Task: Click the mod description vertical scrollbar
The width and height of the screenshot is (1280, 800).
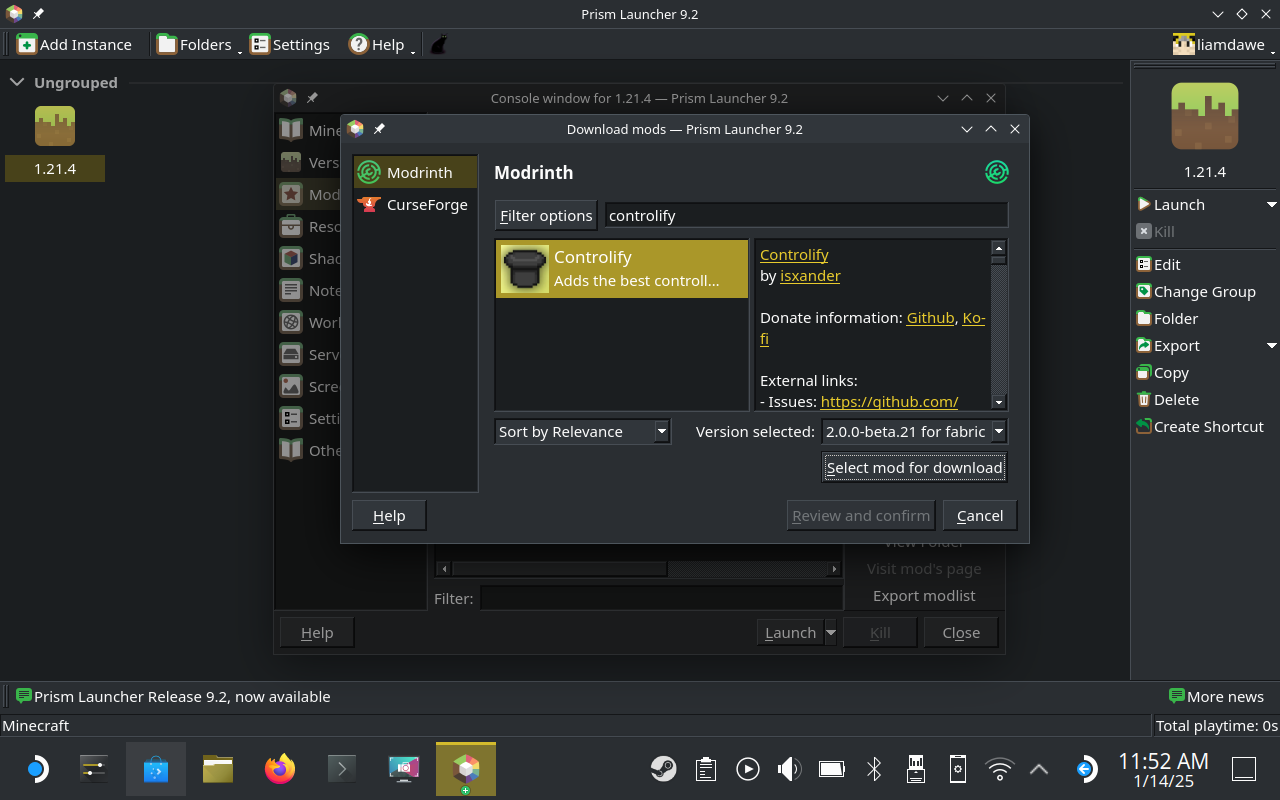Action: [x=998, y=325]
